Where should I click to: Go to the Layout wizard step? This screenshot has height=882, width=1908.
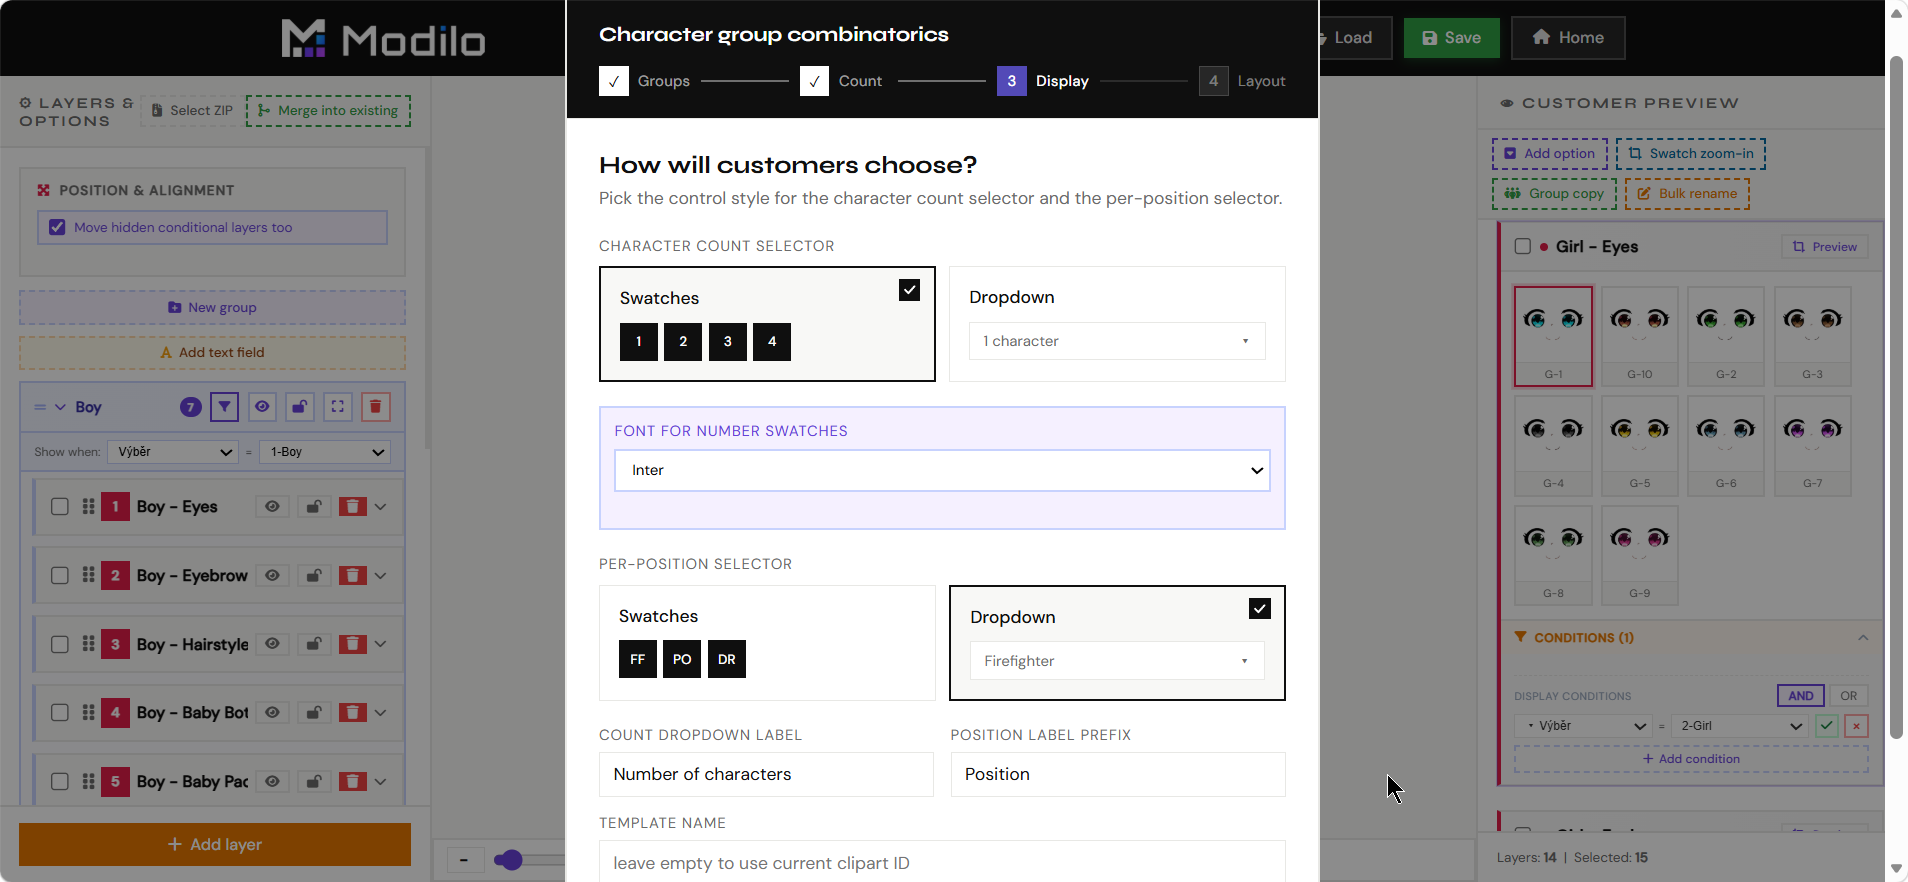[1243, 81]
